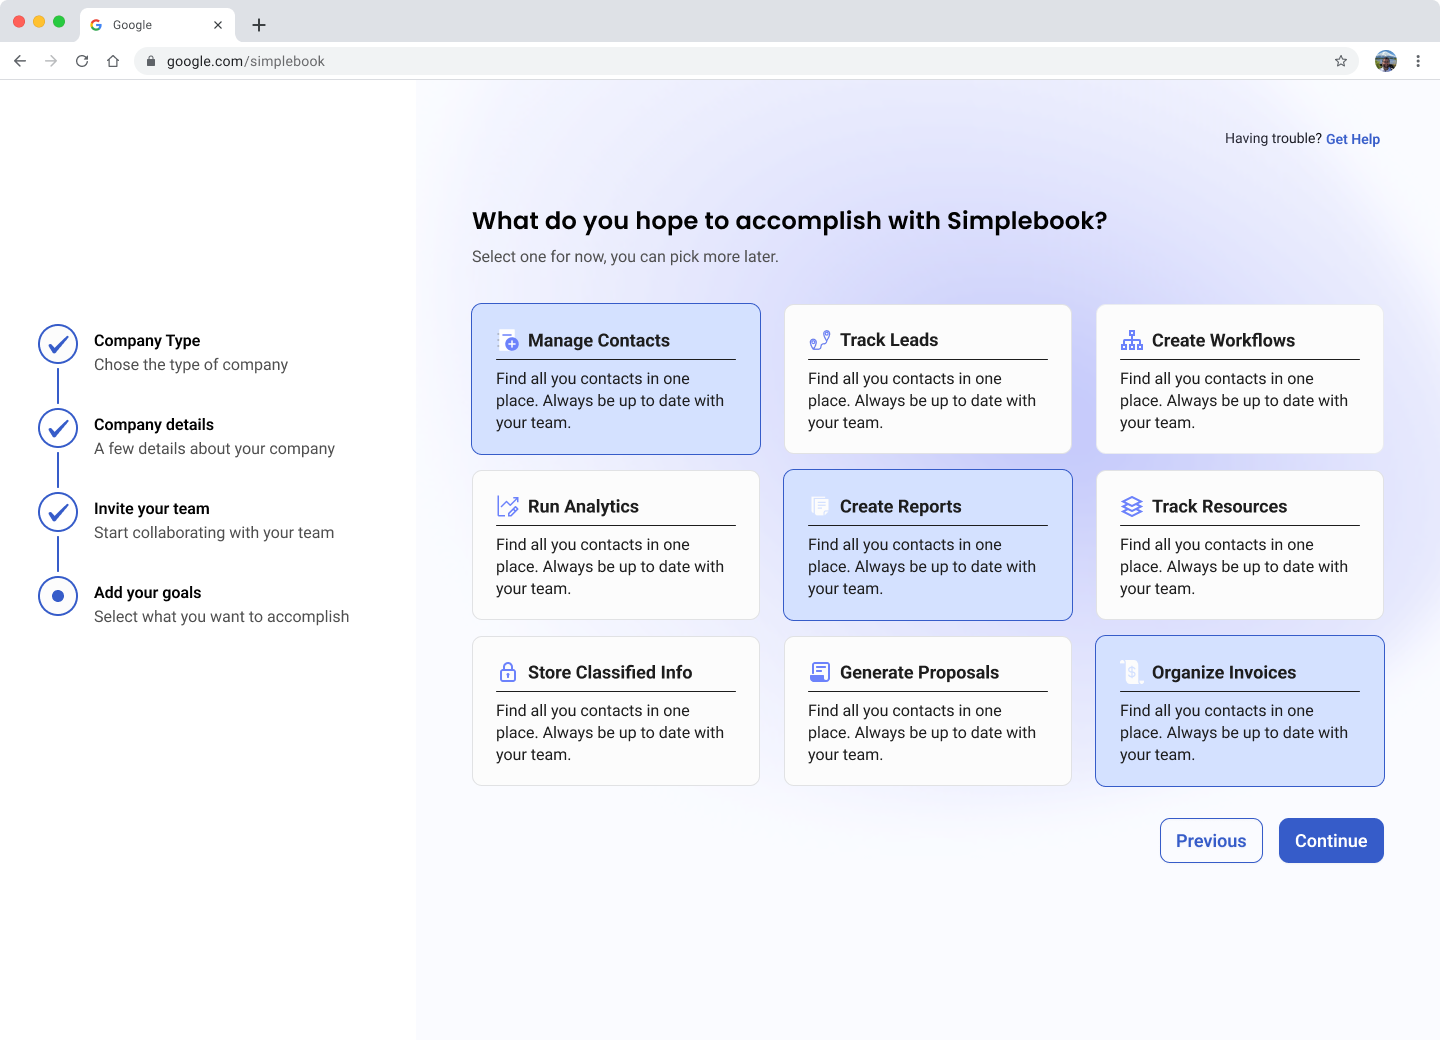
Task: Select the Store Classified Info goal card
Action: click(x=616, y=711)
